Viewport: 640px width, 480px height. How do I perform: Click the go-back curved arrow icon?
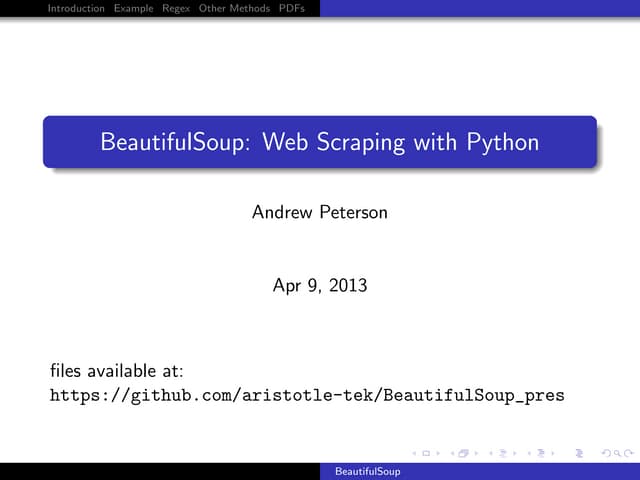[604, 453]
